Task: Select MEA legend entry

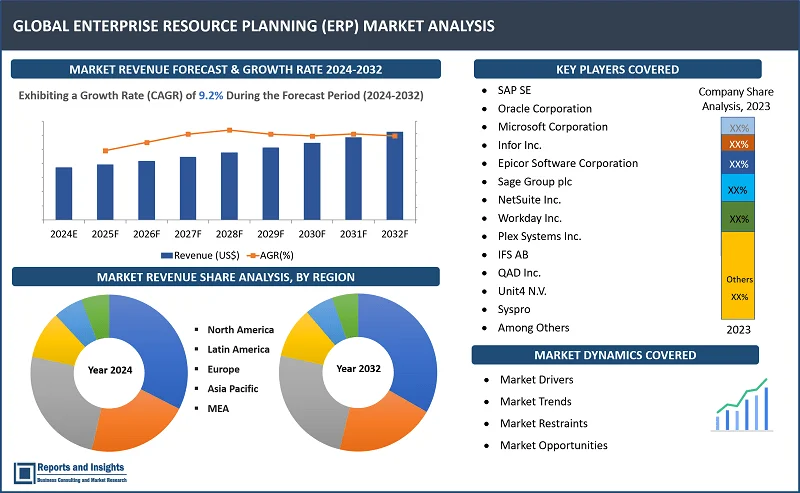Action: coord(218,408)
